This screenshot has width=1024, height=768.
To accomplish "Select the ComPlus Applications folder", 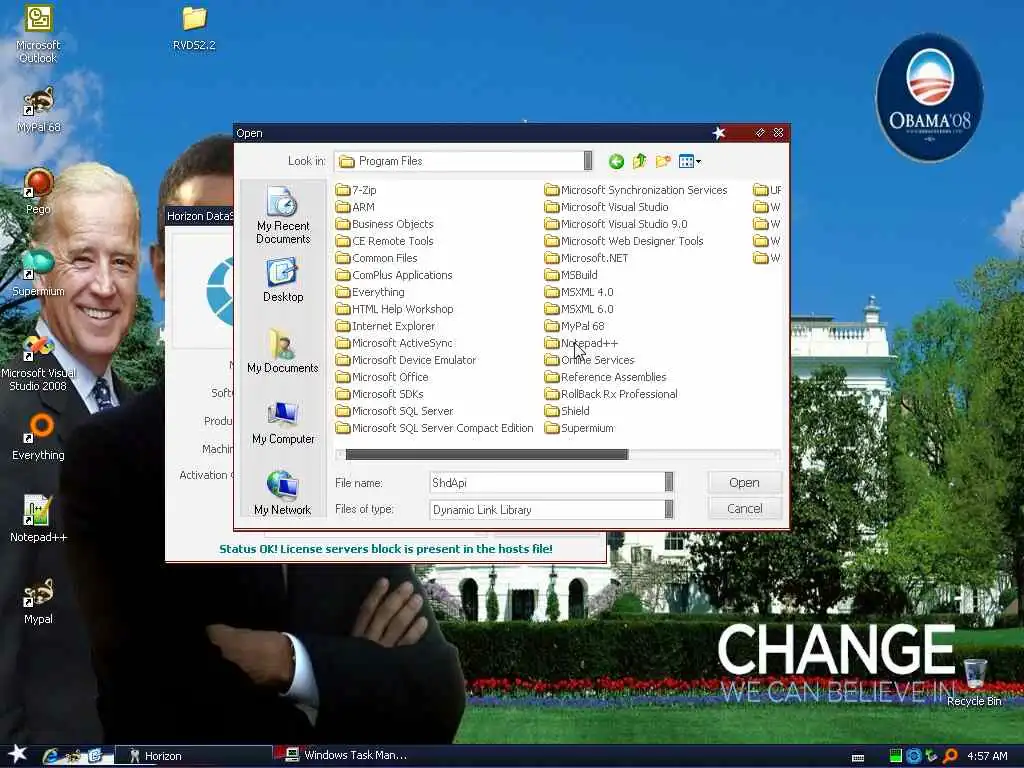I will 394,275.
